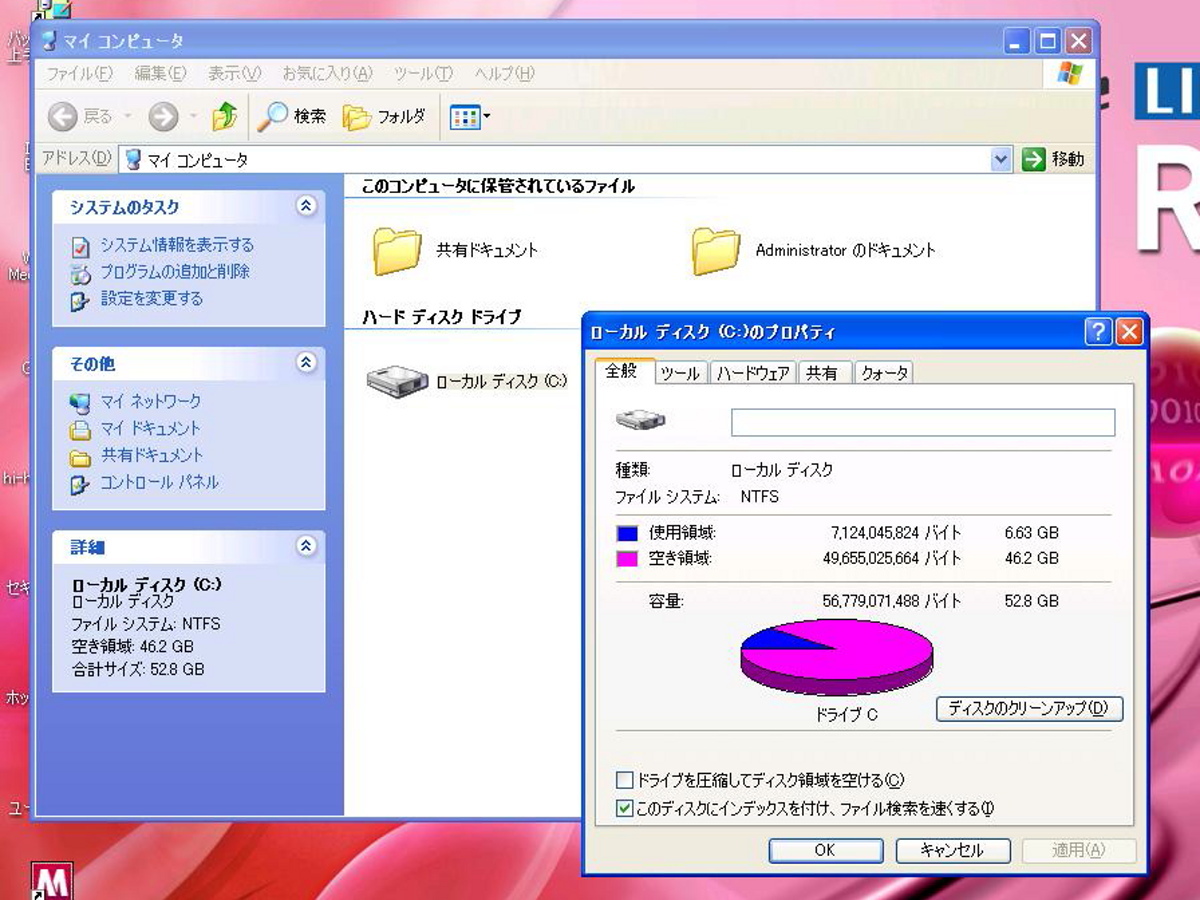The height and width of the screenshot is (900, 1200).
Task: Open the Back button history dropdown arrow
Action: point(127,117)
